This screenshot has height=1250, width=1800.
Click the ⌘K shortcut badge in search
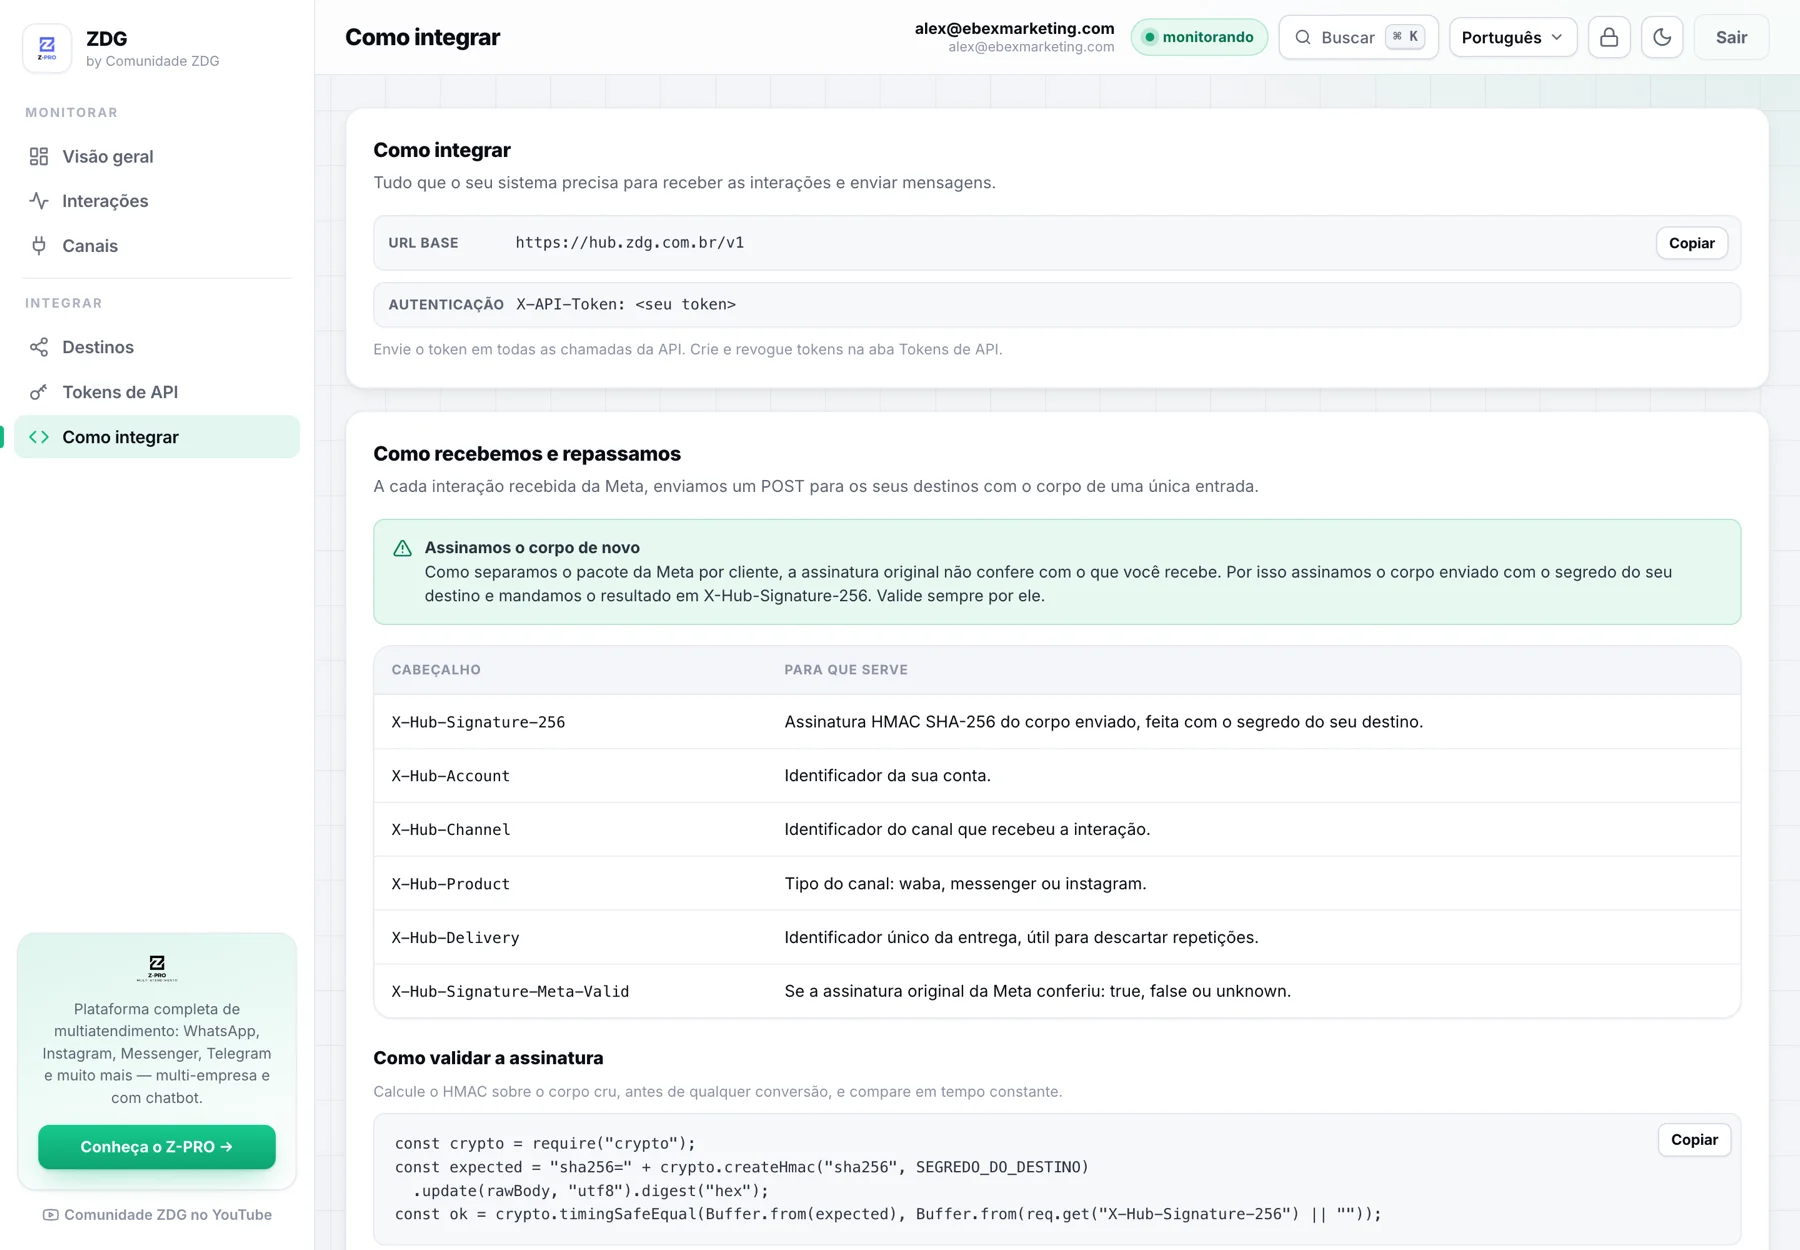point(1405,37)
